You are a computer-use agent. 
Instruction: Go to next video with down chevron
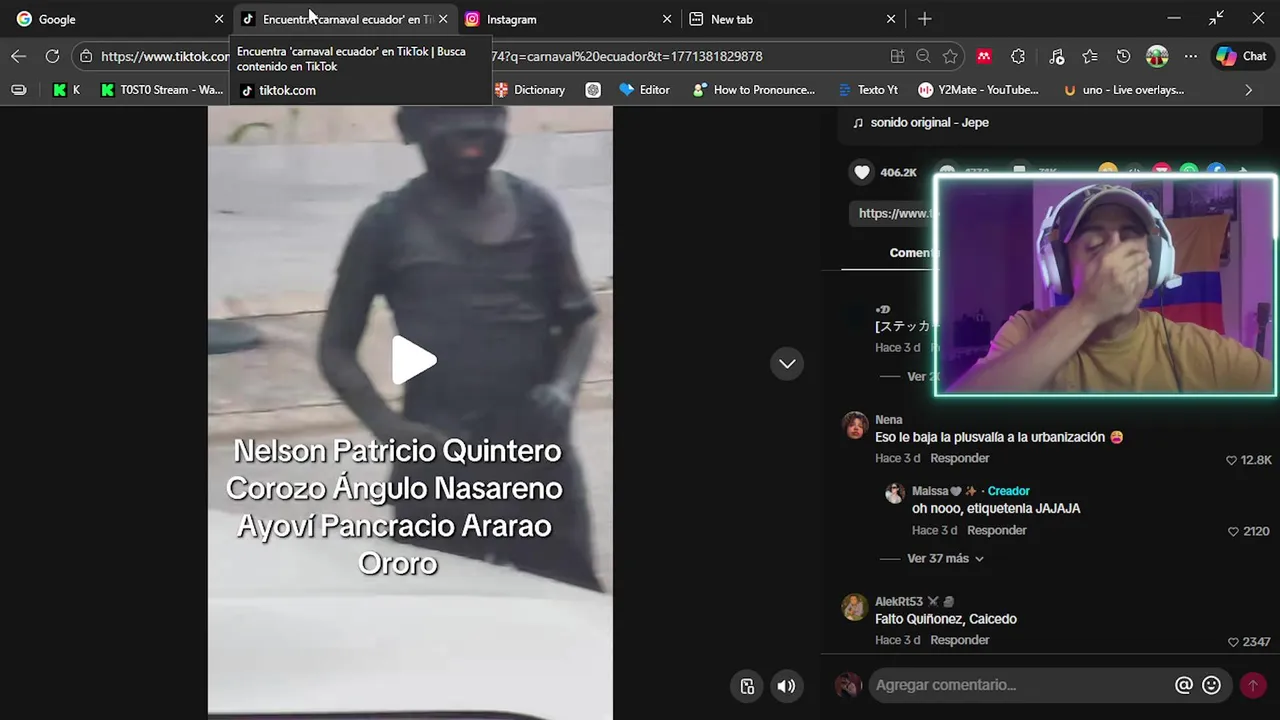787,363
